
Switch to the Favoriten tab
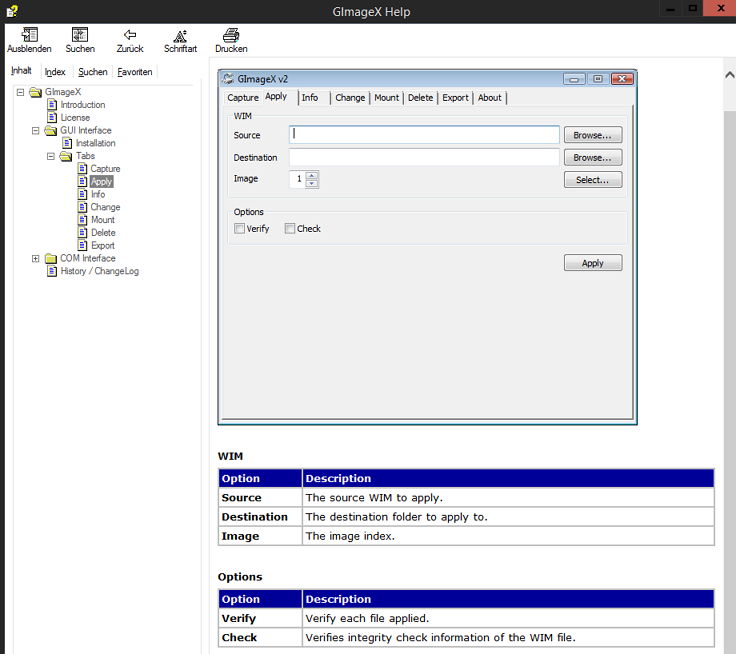tap(135, 72)
